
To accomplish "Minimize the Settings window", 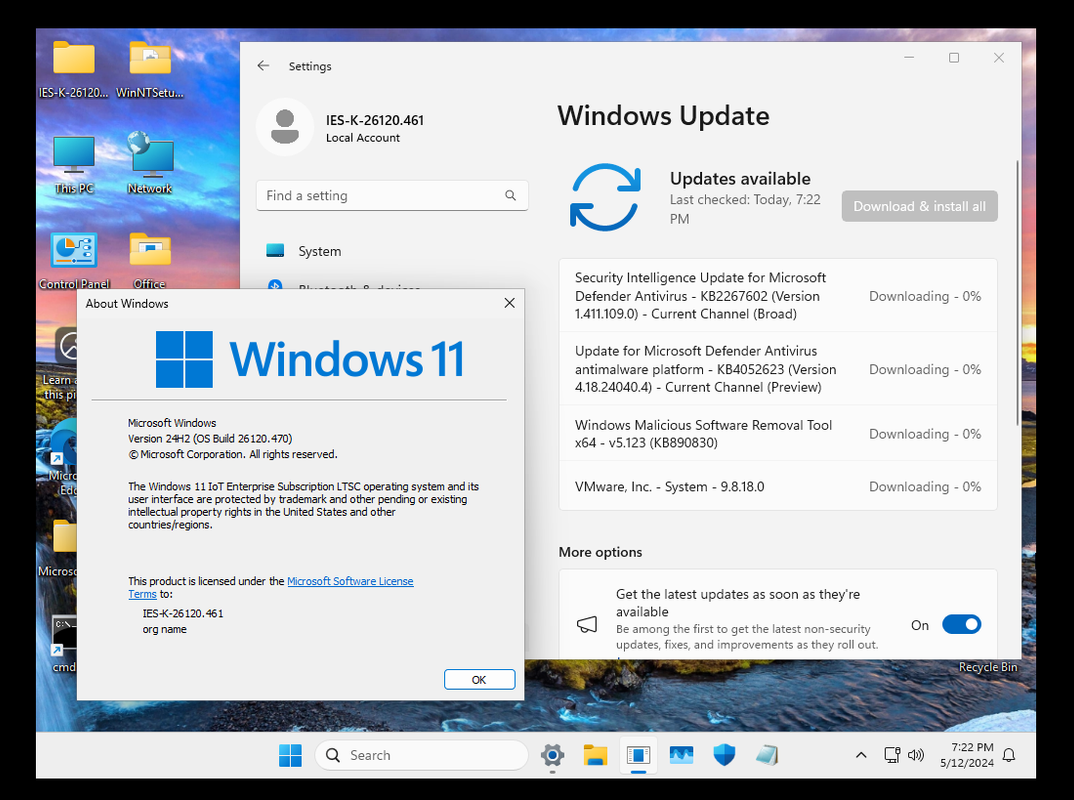I will pyautogui.click(x=909, y=58).
